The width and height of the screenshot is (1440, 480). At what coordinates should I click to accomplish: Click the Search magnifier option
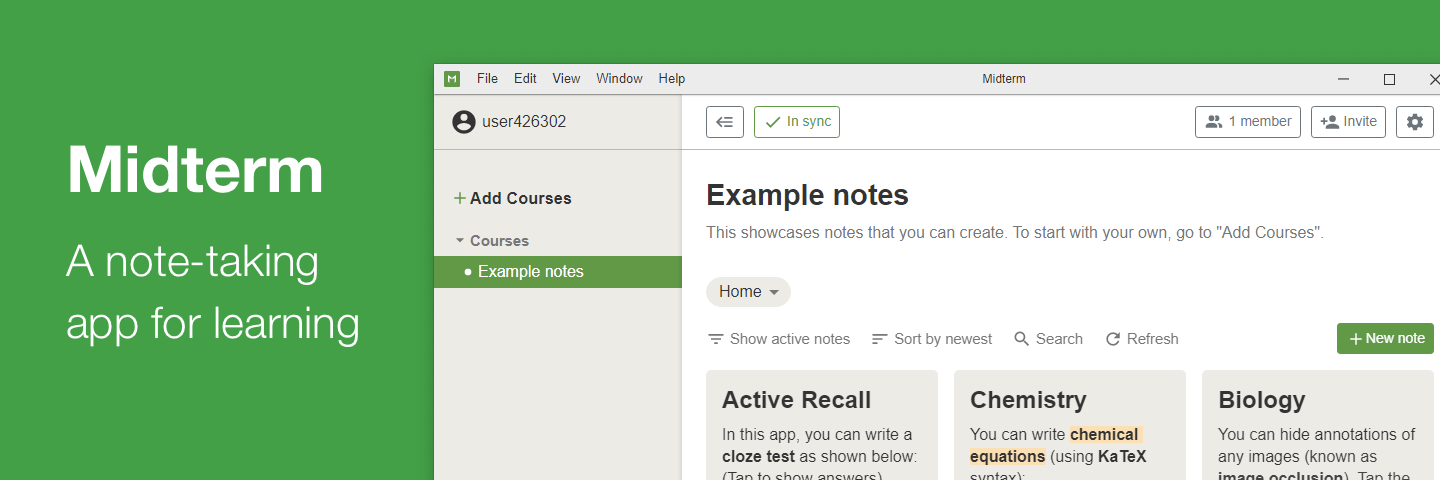click(1048, 339)
